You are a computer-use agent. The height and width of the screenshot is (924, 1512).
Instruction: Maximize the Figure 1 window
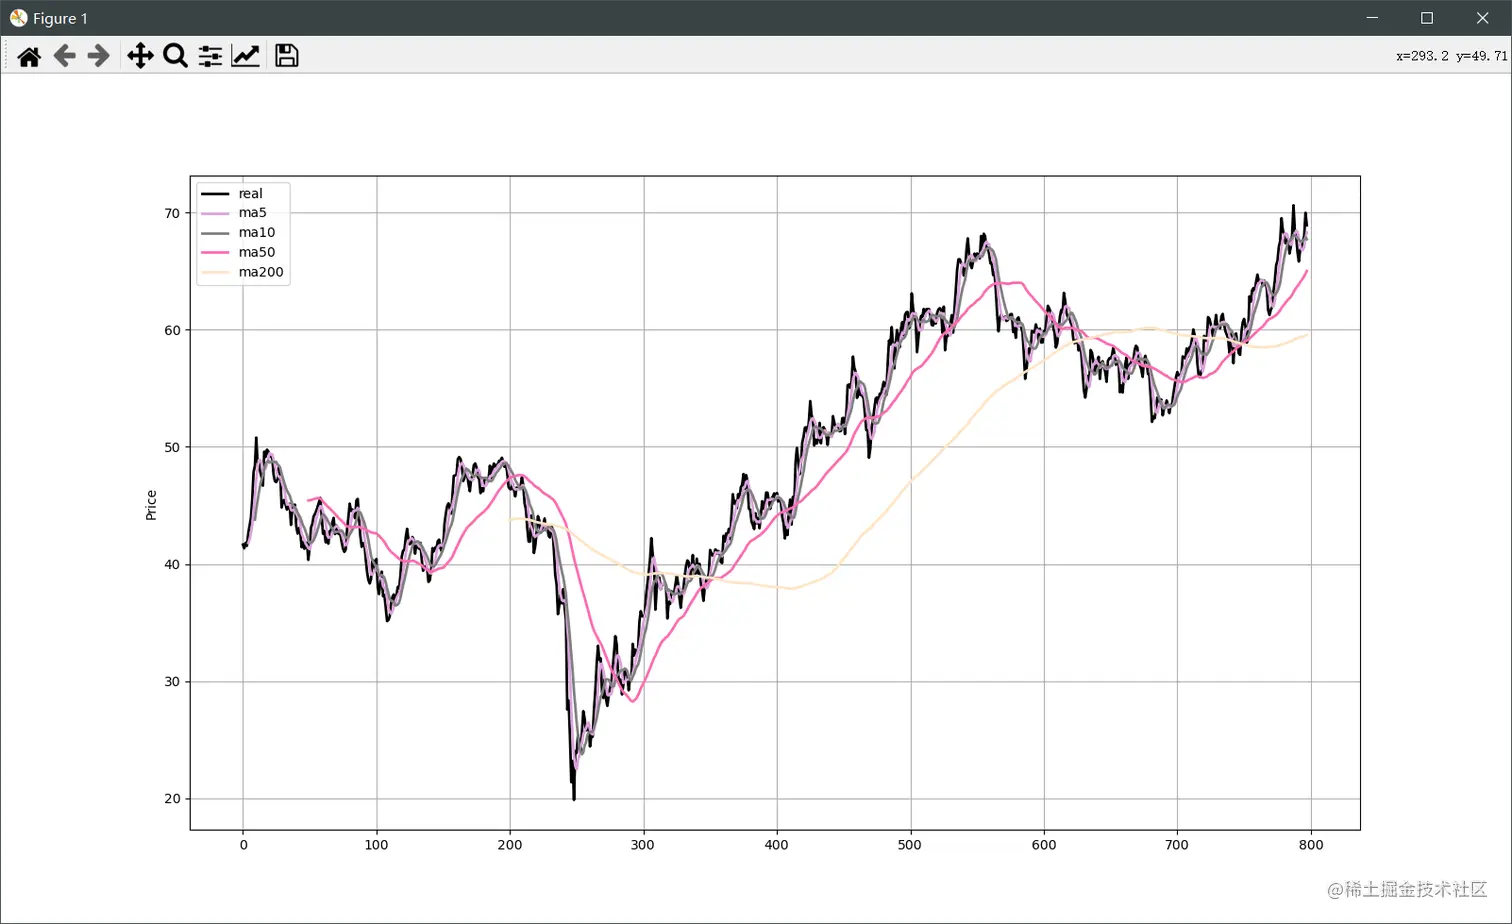tap(1427, 18)
